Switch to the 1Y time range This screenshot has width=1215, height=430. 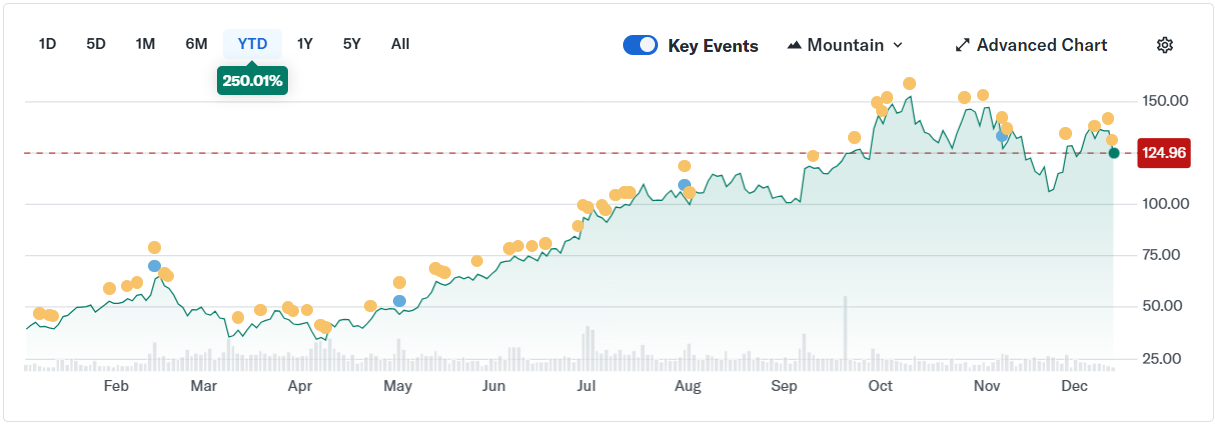[x=305, y=44]
